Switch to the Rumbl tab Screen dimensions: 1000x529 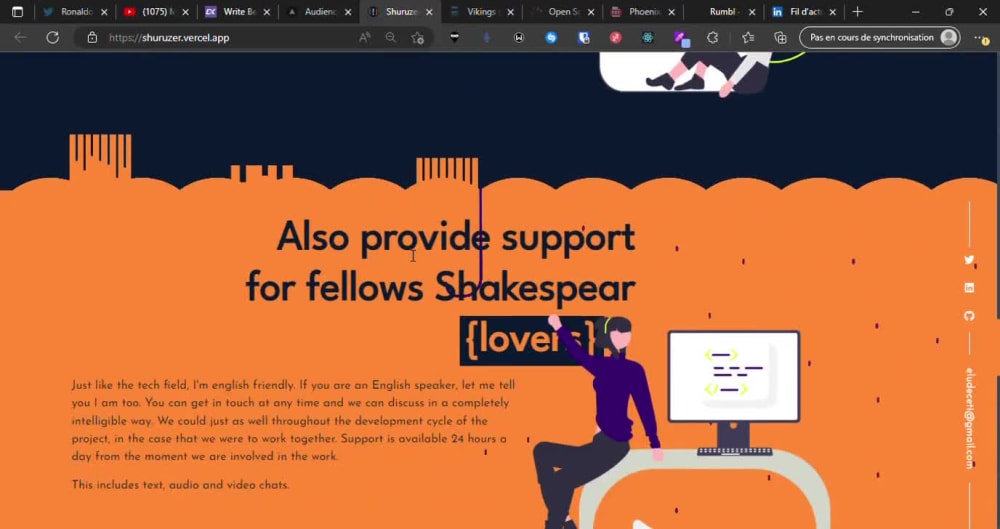coord(723,11)
